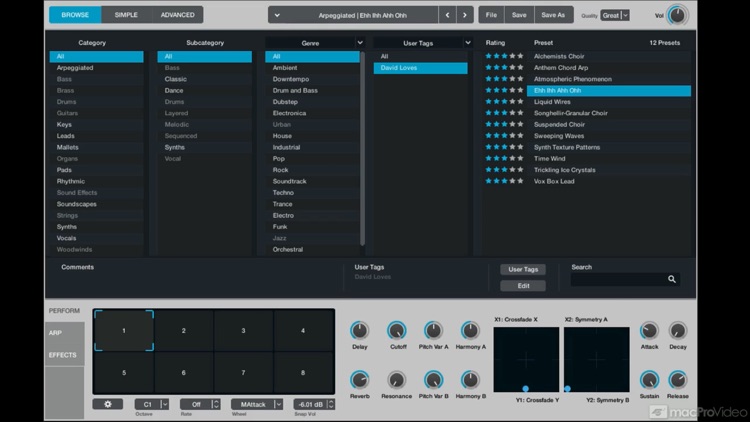Expand the User Tags column dropdown
This screenshot has height=422, width=750.
[x=468, y=43]
